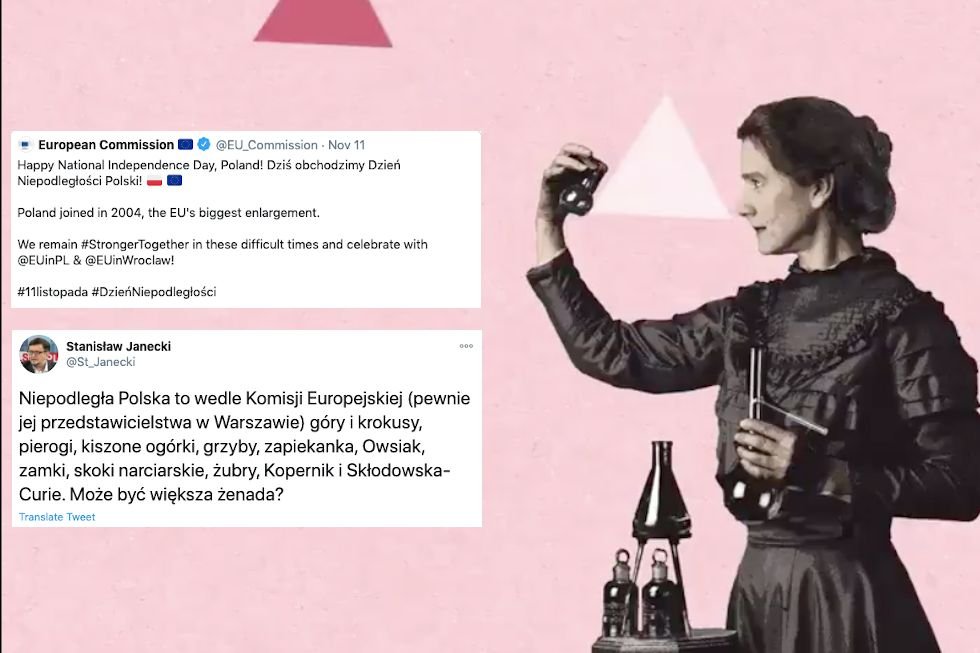Click the Polish flag emoji in the tweet
Screen dimensions: 980x653
[x=154, y=181]
